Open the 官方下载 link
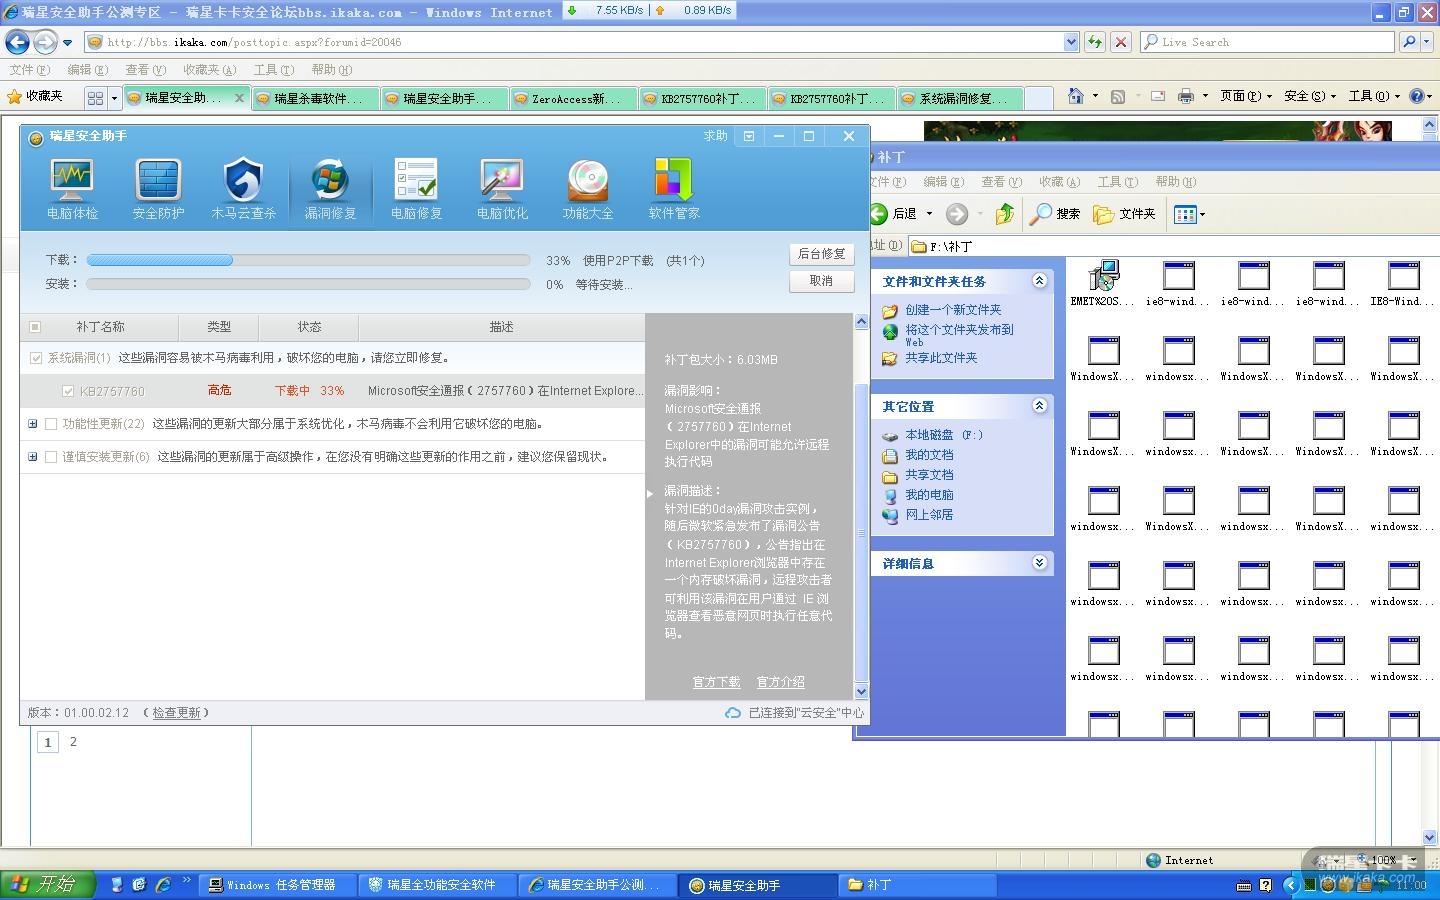Screen dimensions: 1440x900 click(716, 682)
